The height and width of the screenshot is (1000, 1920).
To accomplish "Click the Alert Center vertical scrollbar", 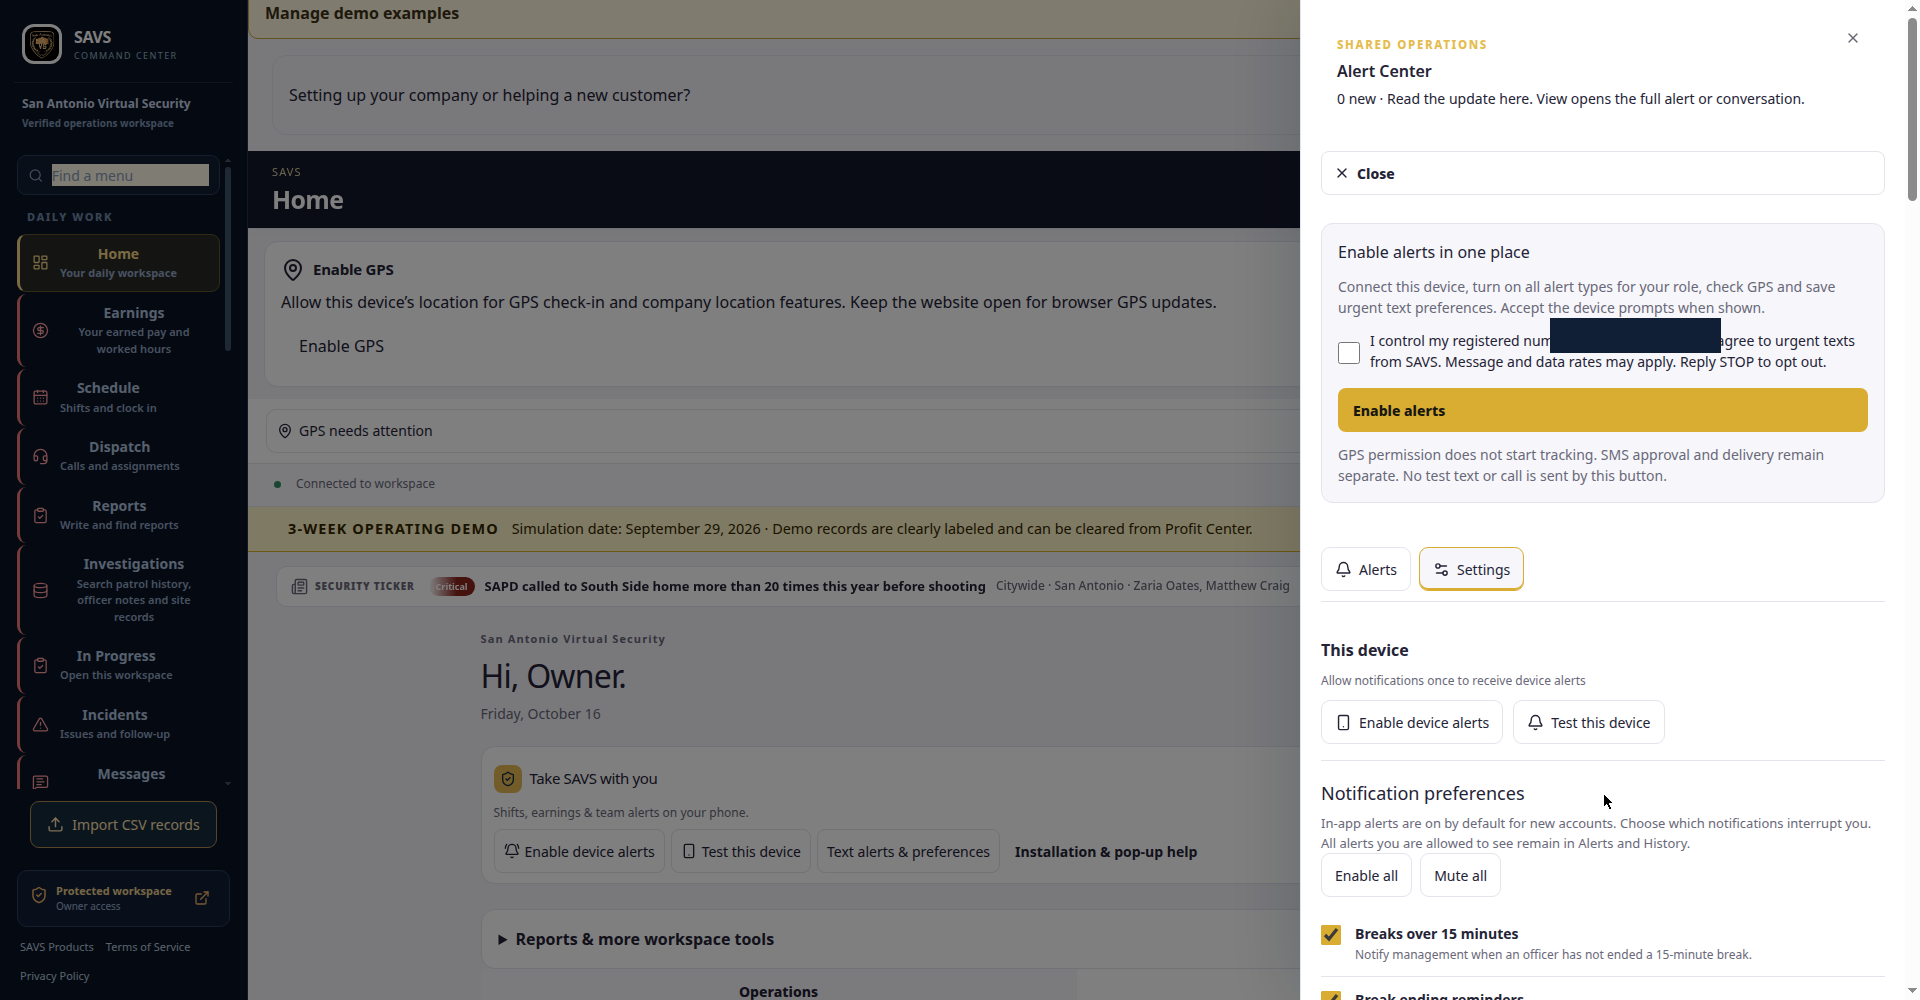I will [x=1912, y=110].
